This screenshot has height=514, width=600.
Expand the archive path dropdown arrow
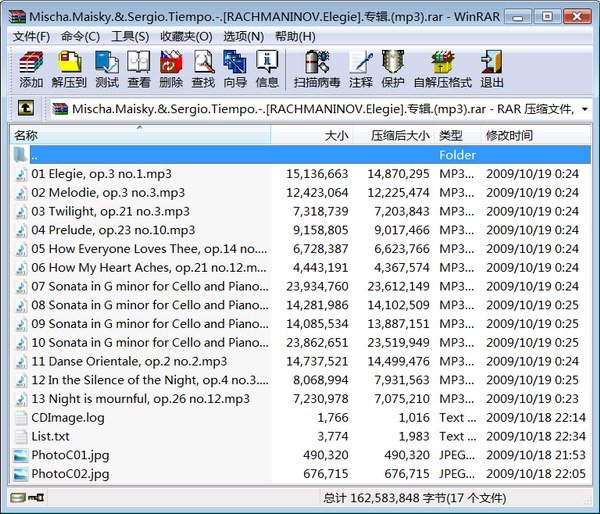(584, 109)
